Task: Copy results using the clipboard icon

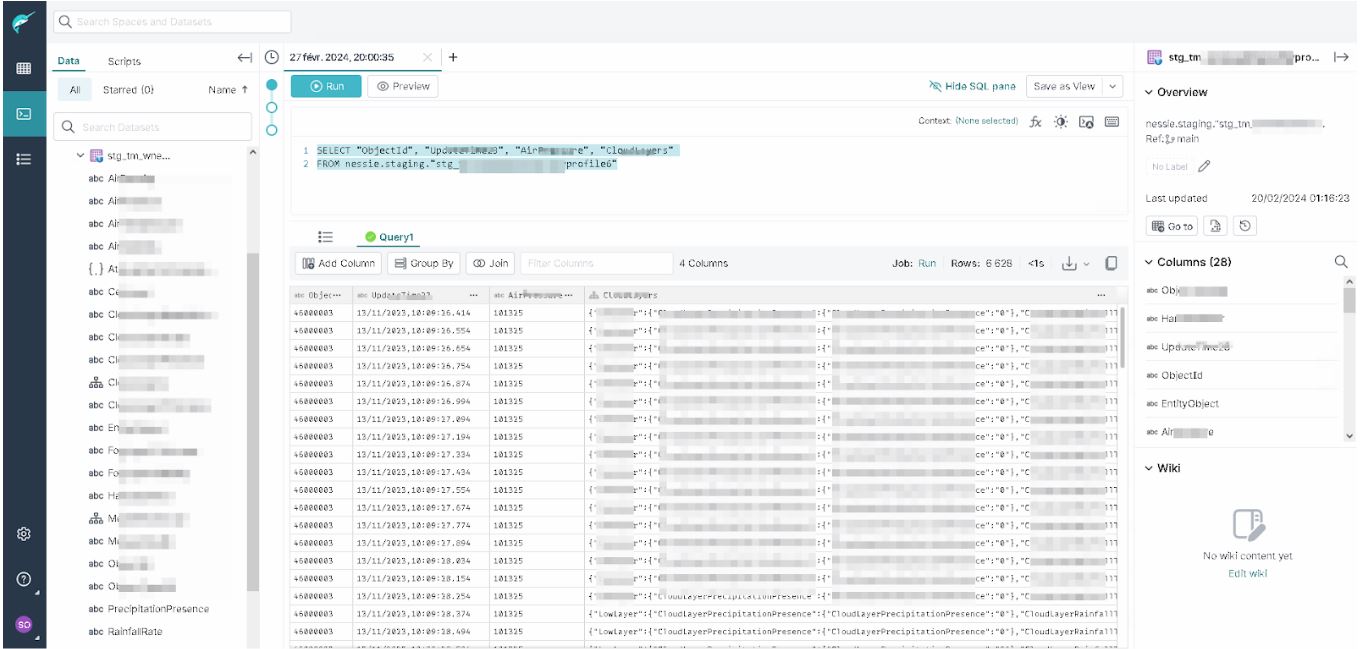Action: click(x=1111, y=263)
